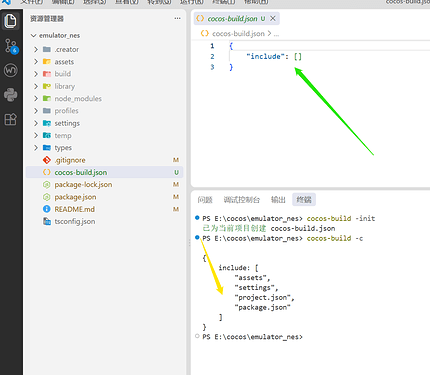Click the node_modules folder icon
Screen dimensions: 430x375
tap(47, 99)
